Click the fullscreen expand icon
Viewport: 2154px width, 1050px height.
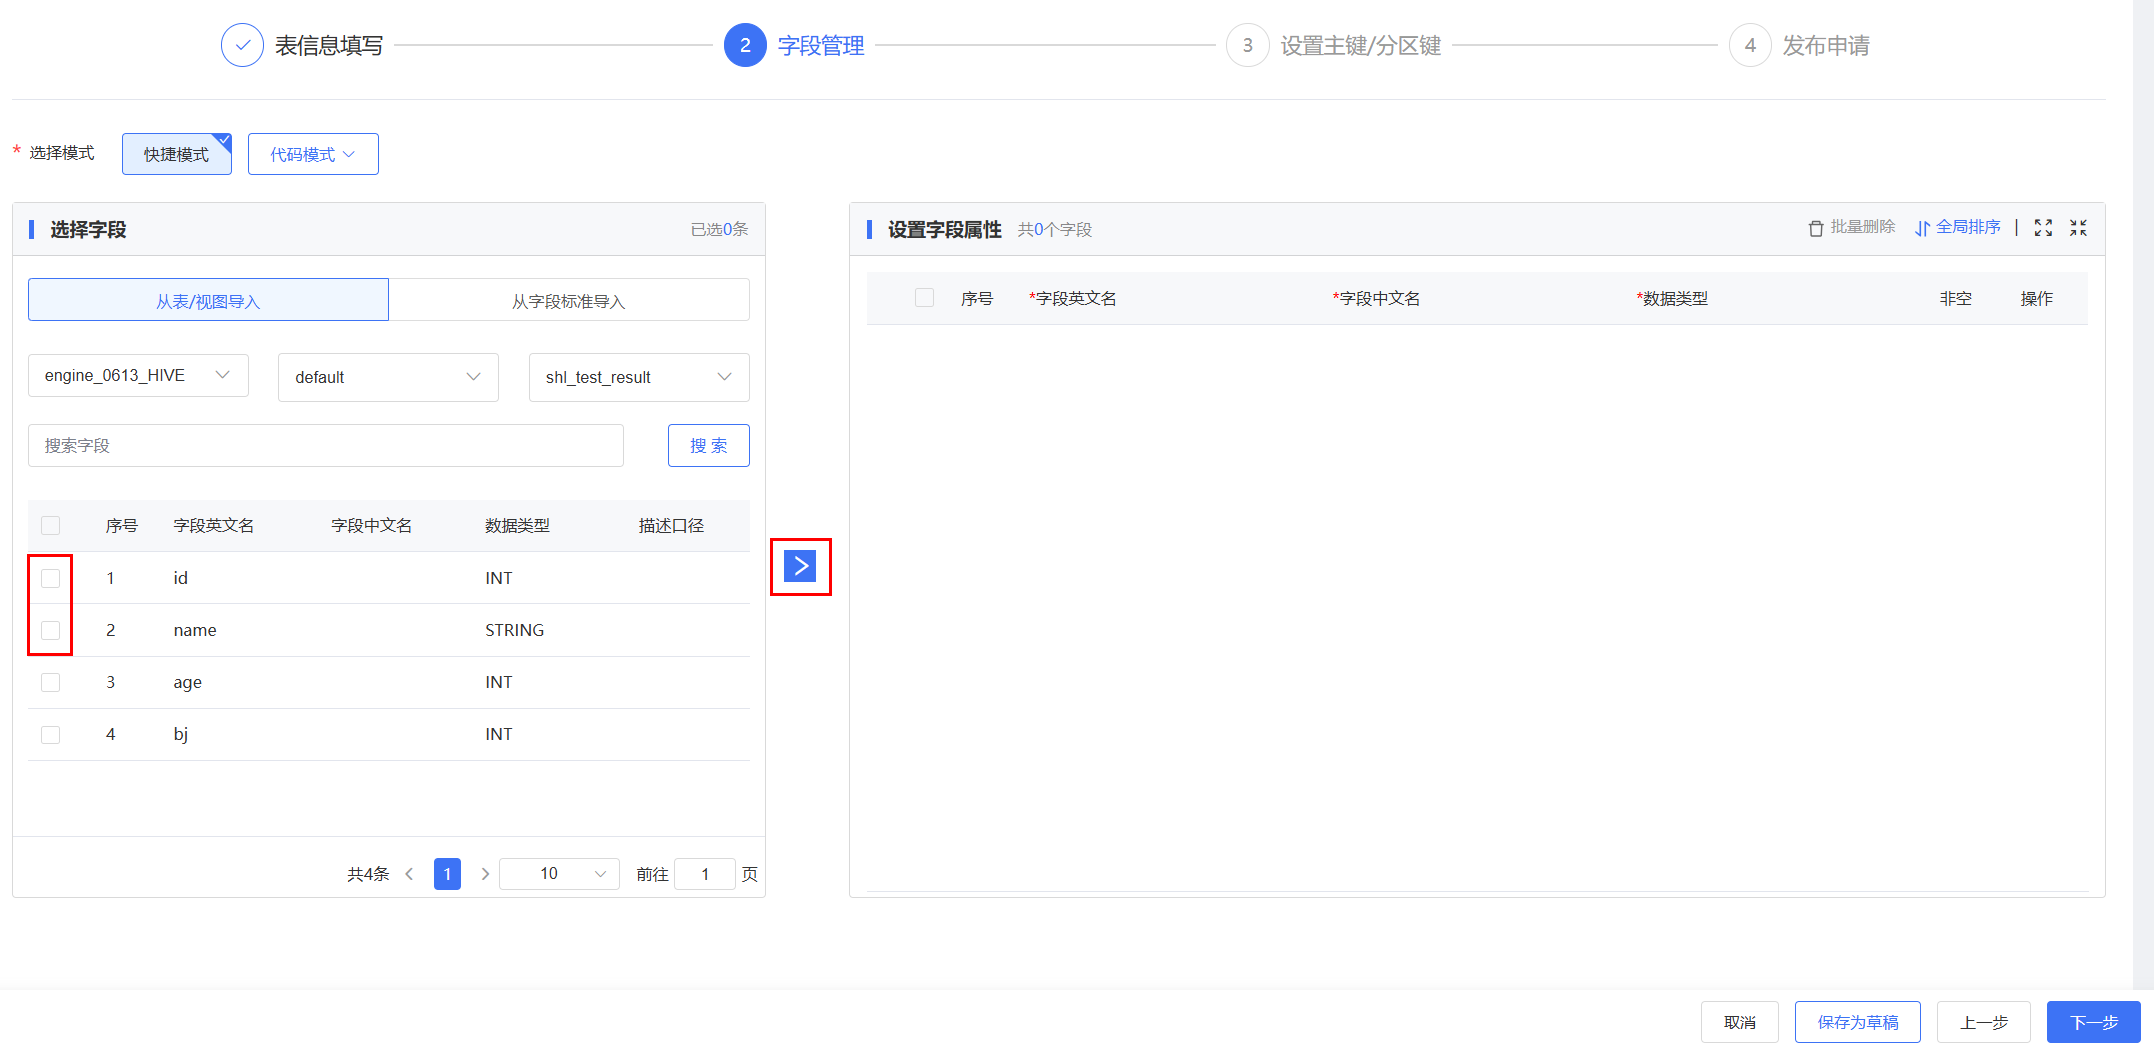(x=2043, y=228)
